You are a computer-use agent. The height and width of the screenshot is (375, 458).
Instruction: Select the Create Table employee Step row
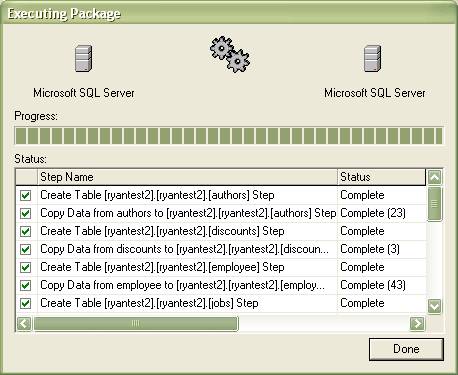point(221,267)
